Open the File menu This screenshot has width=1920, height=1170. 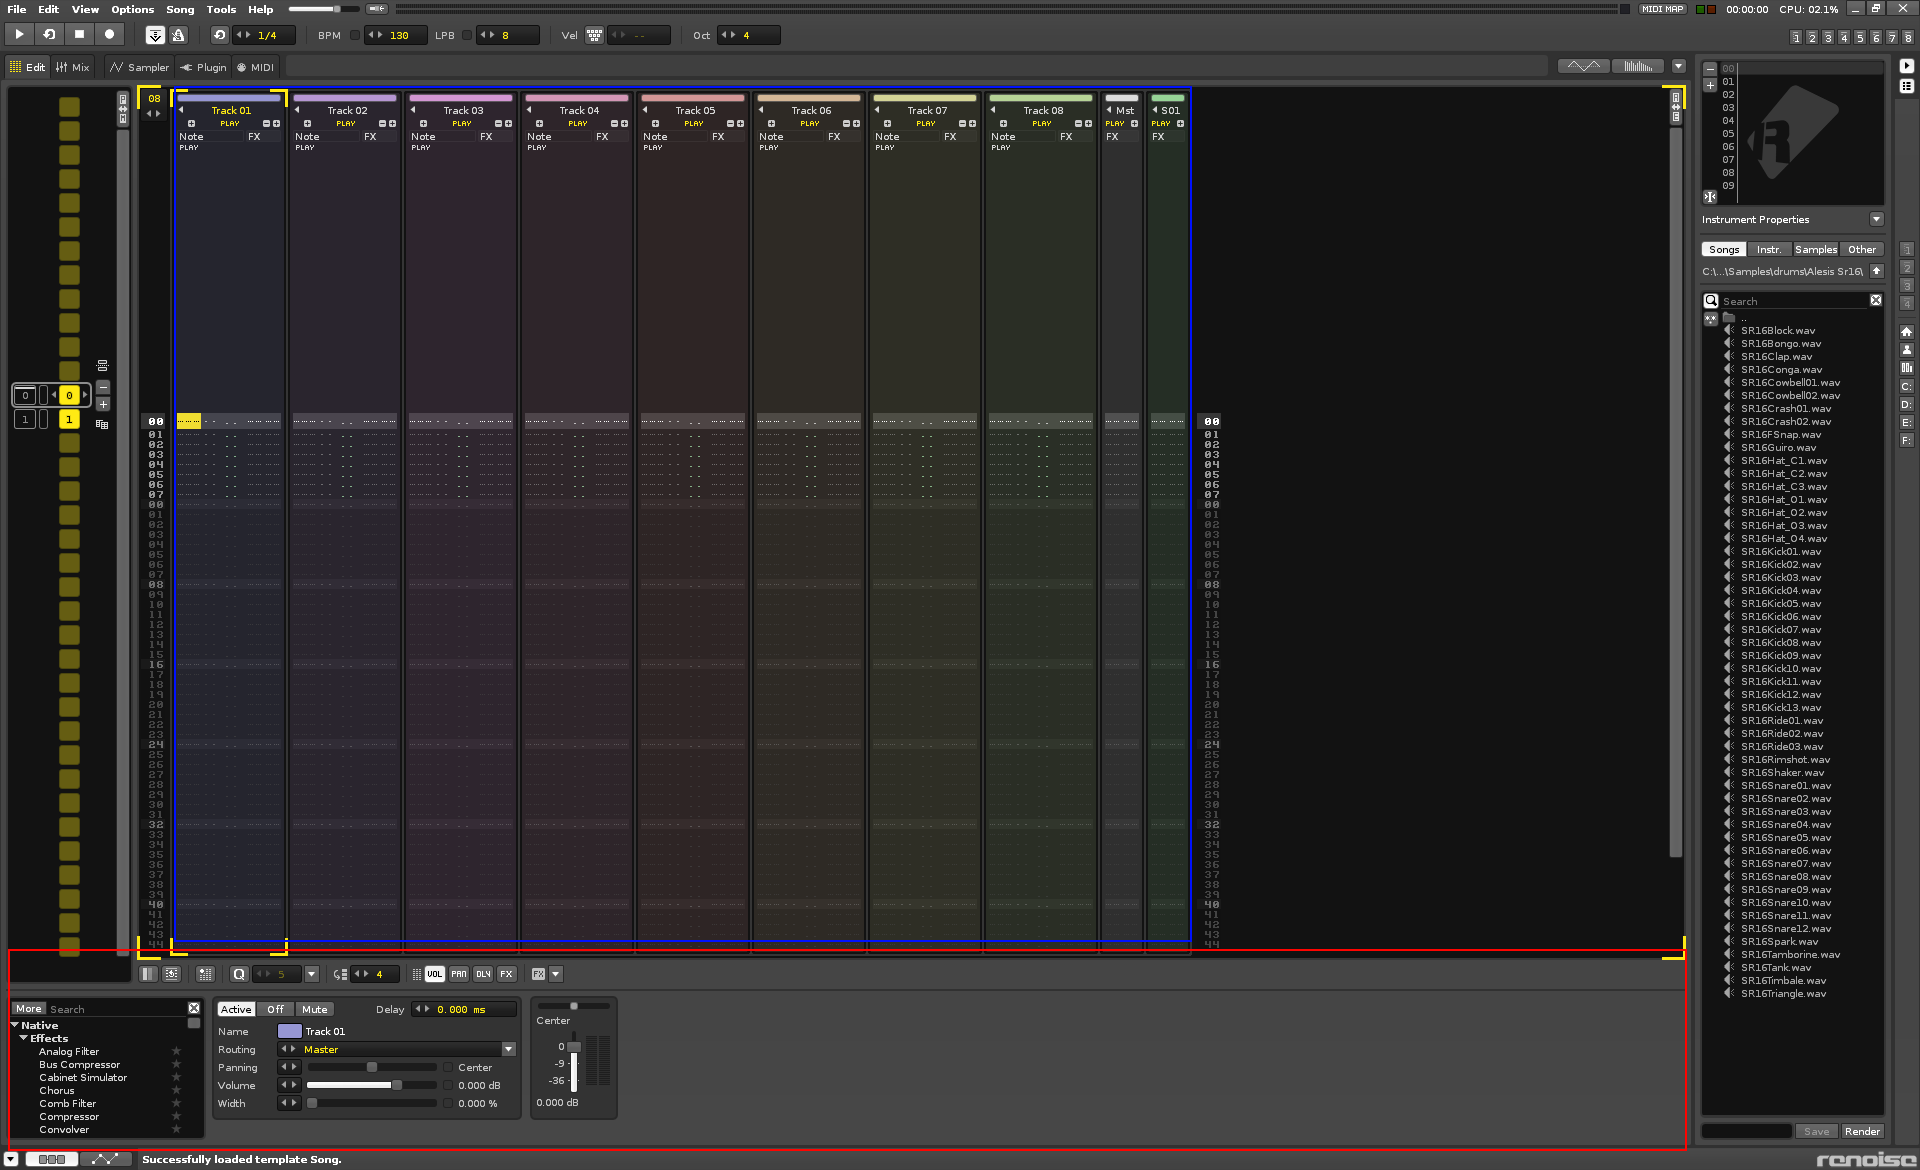click(x=17, y=9)
